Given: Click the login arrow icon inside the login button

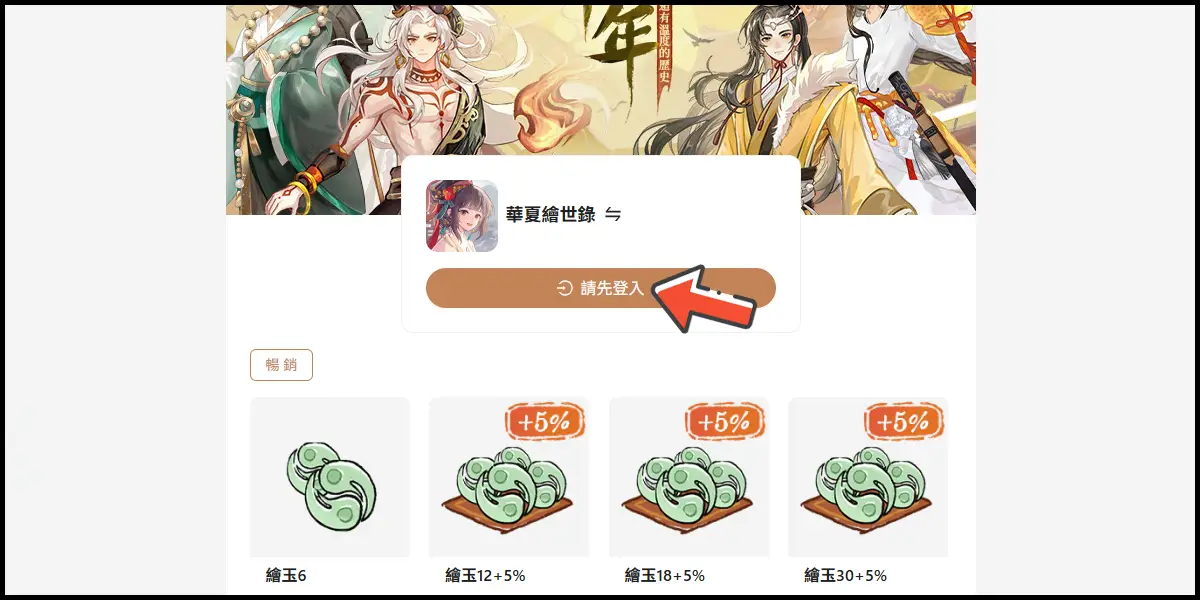Looking at the screenshot, I should (564, 288).
